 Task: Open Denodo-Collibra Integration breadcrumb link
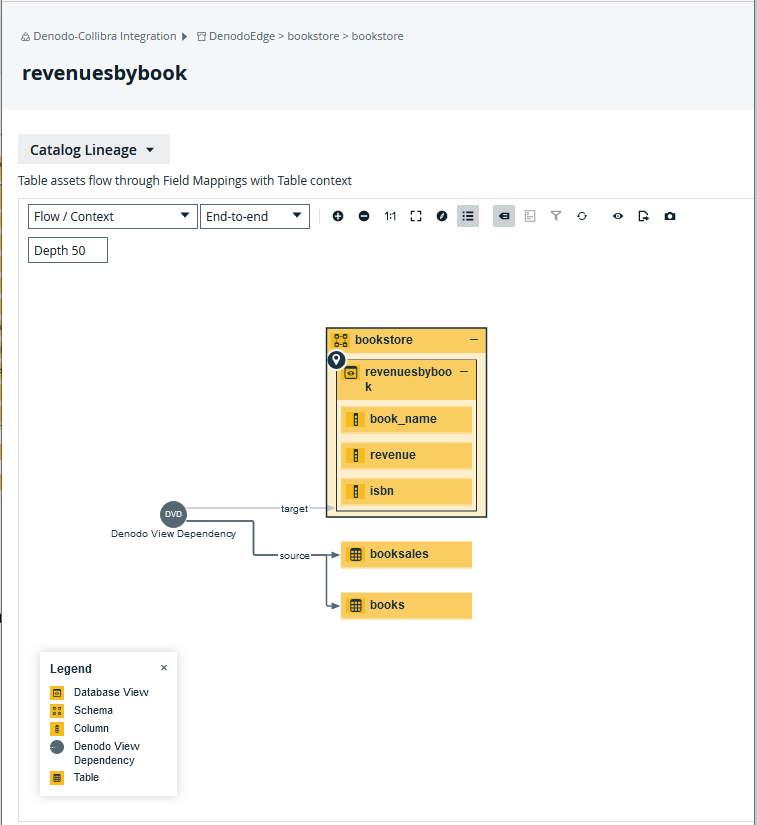(x=105, y=36)
